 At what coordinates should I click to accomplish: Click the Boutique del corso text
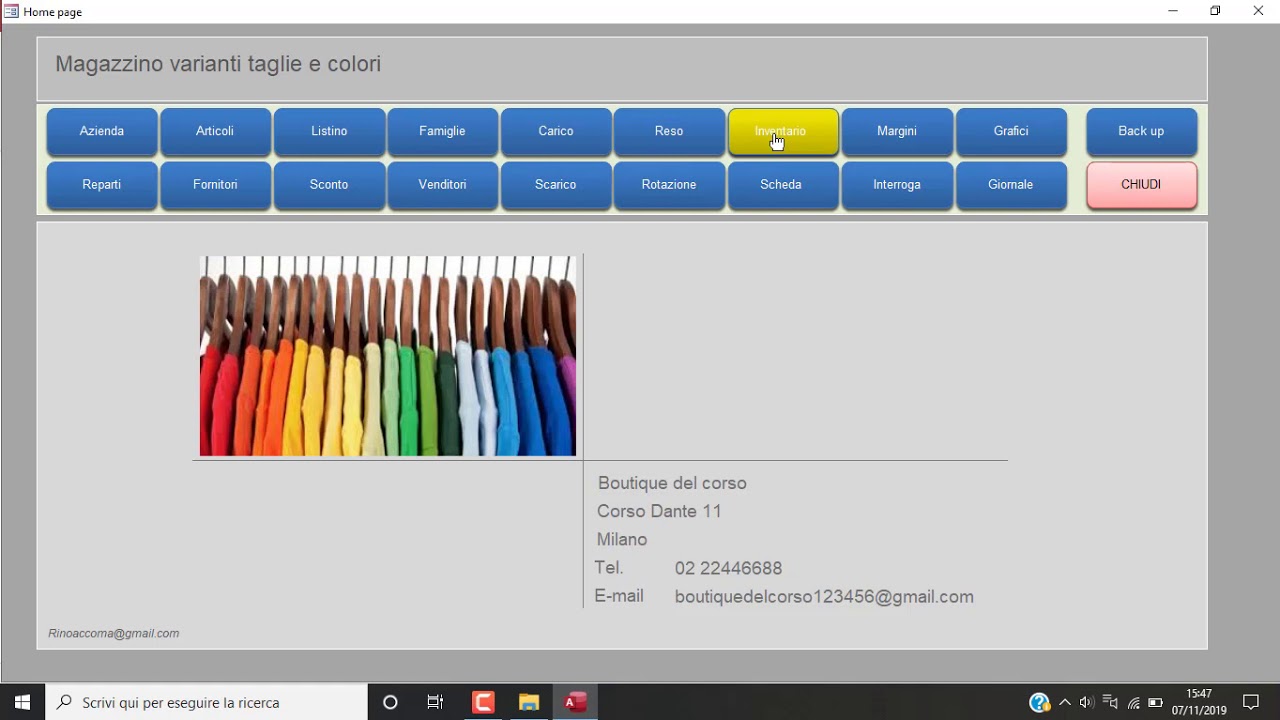(x=672, y=483)
